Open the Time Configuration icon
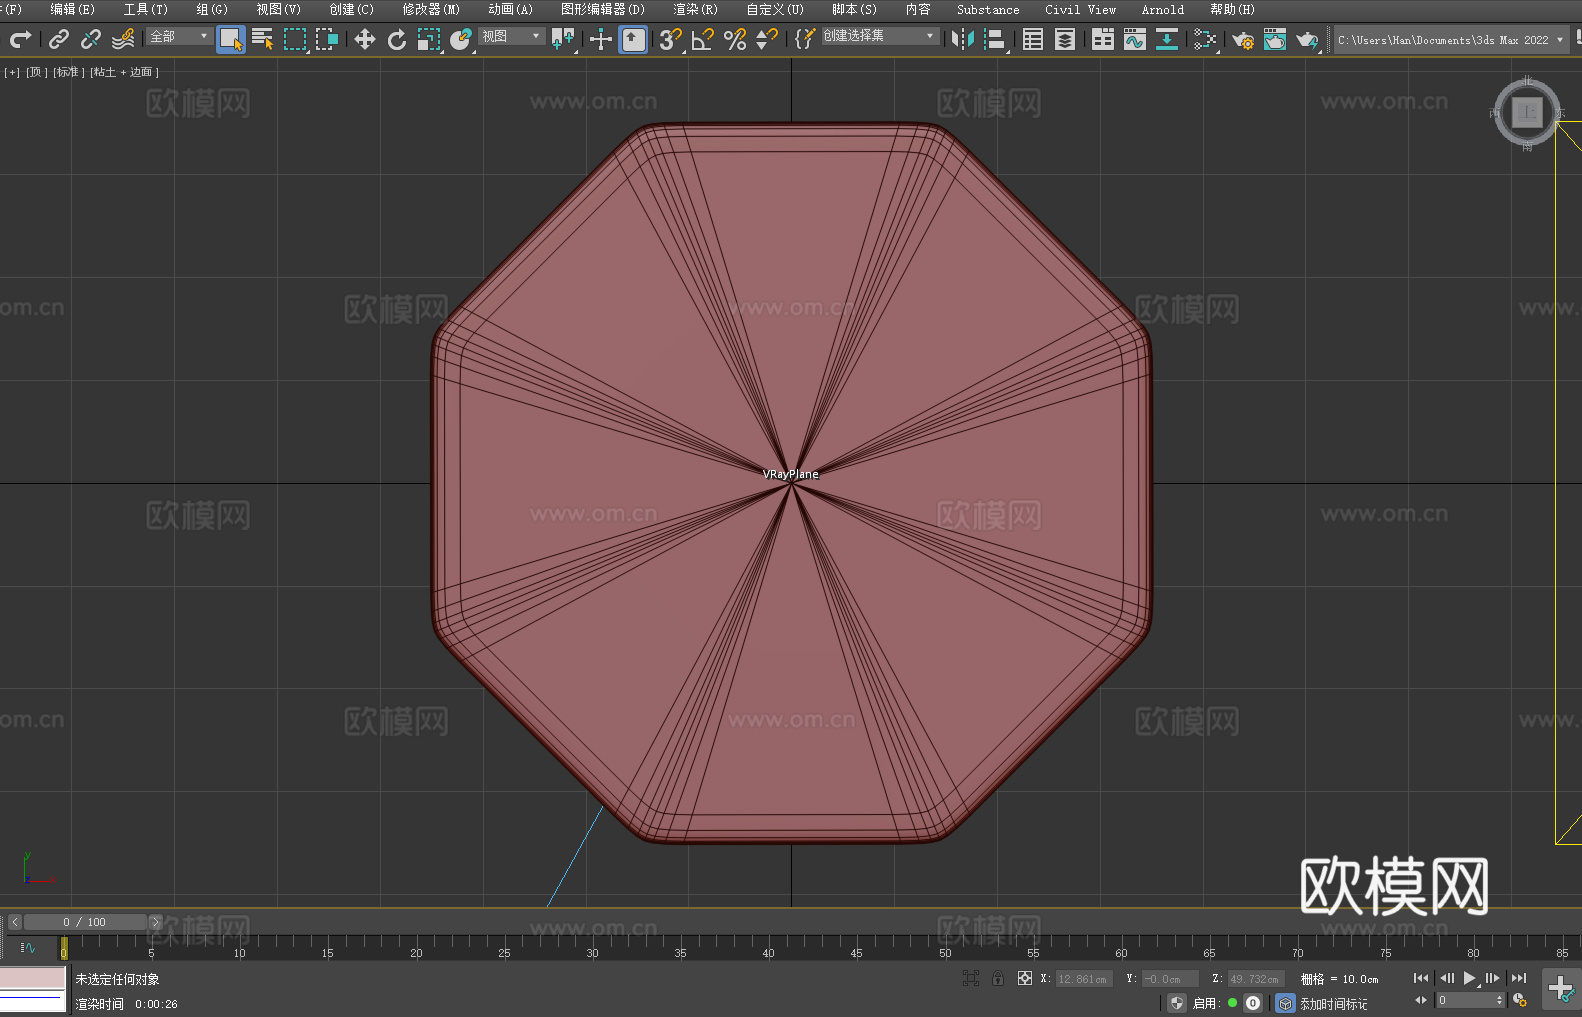Screen dimensions: 1582x1017 (x=1520, y=1000)
